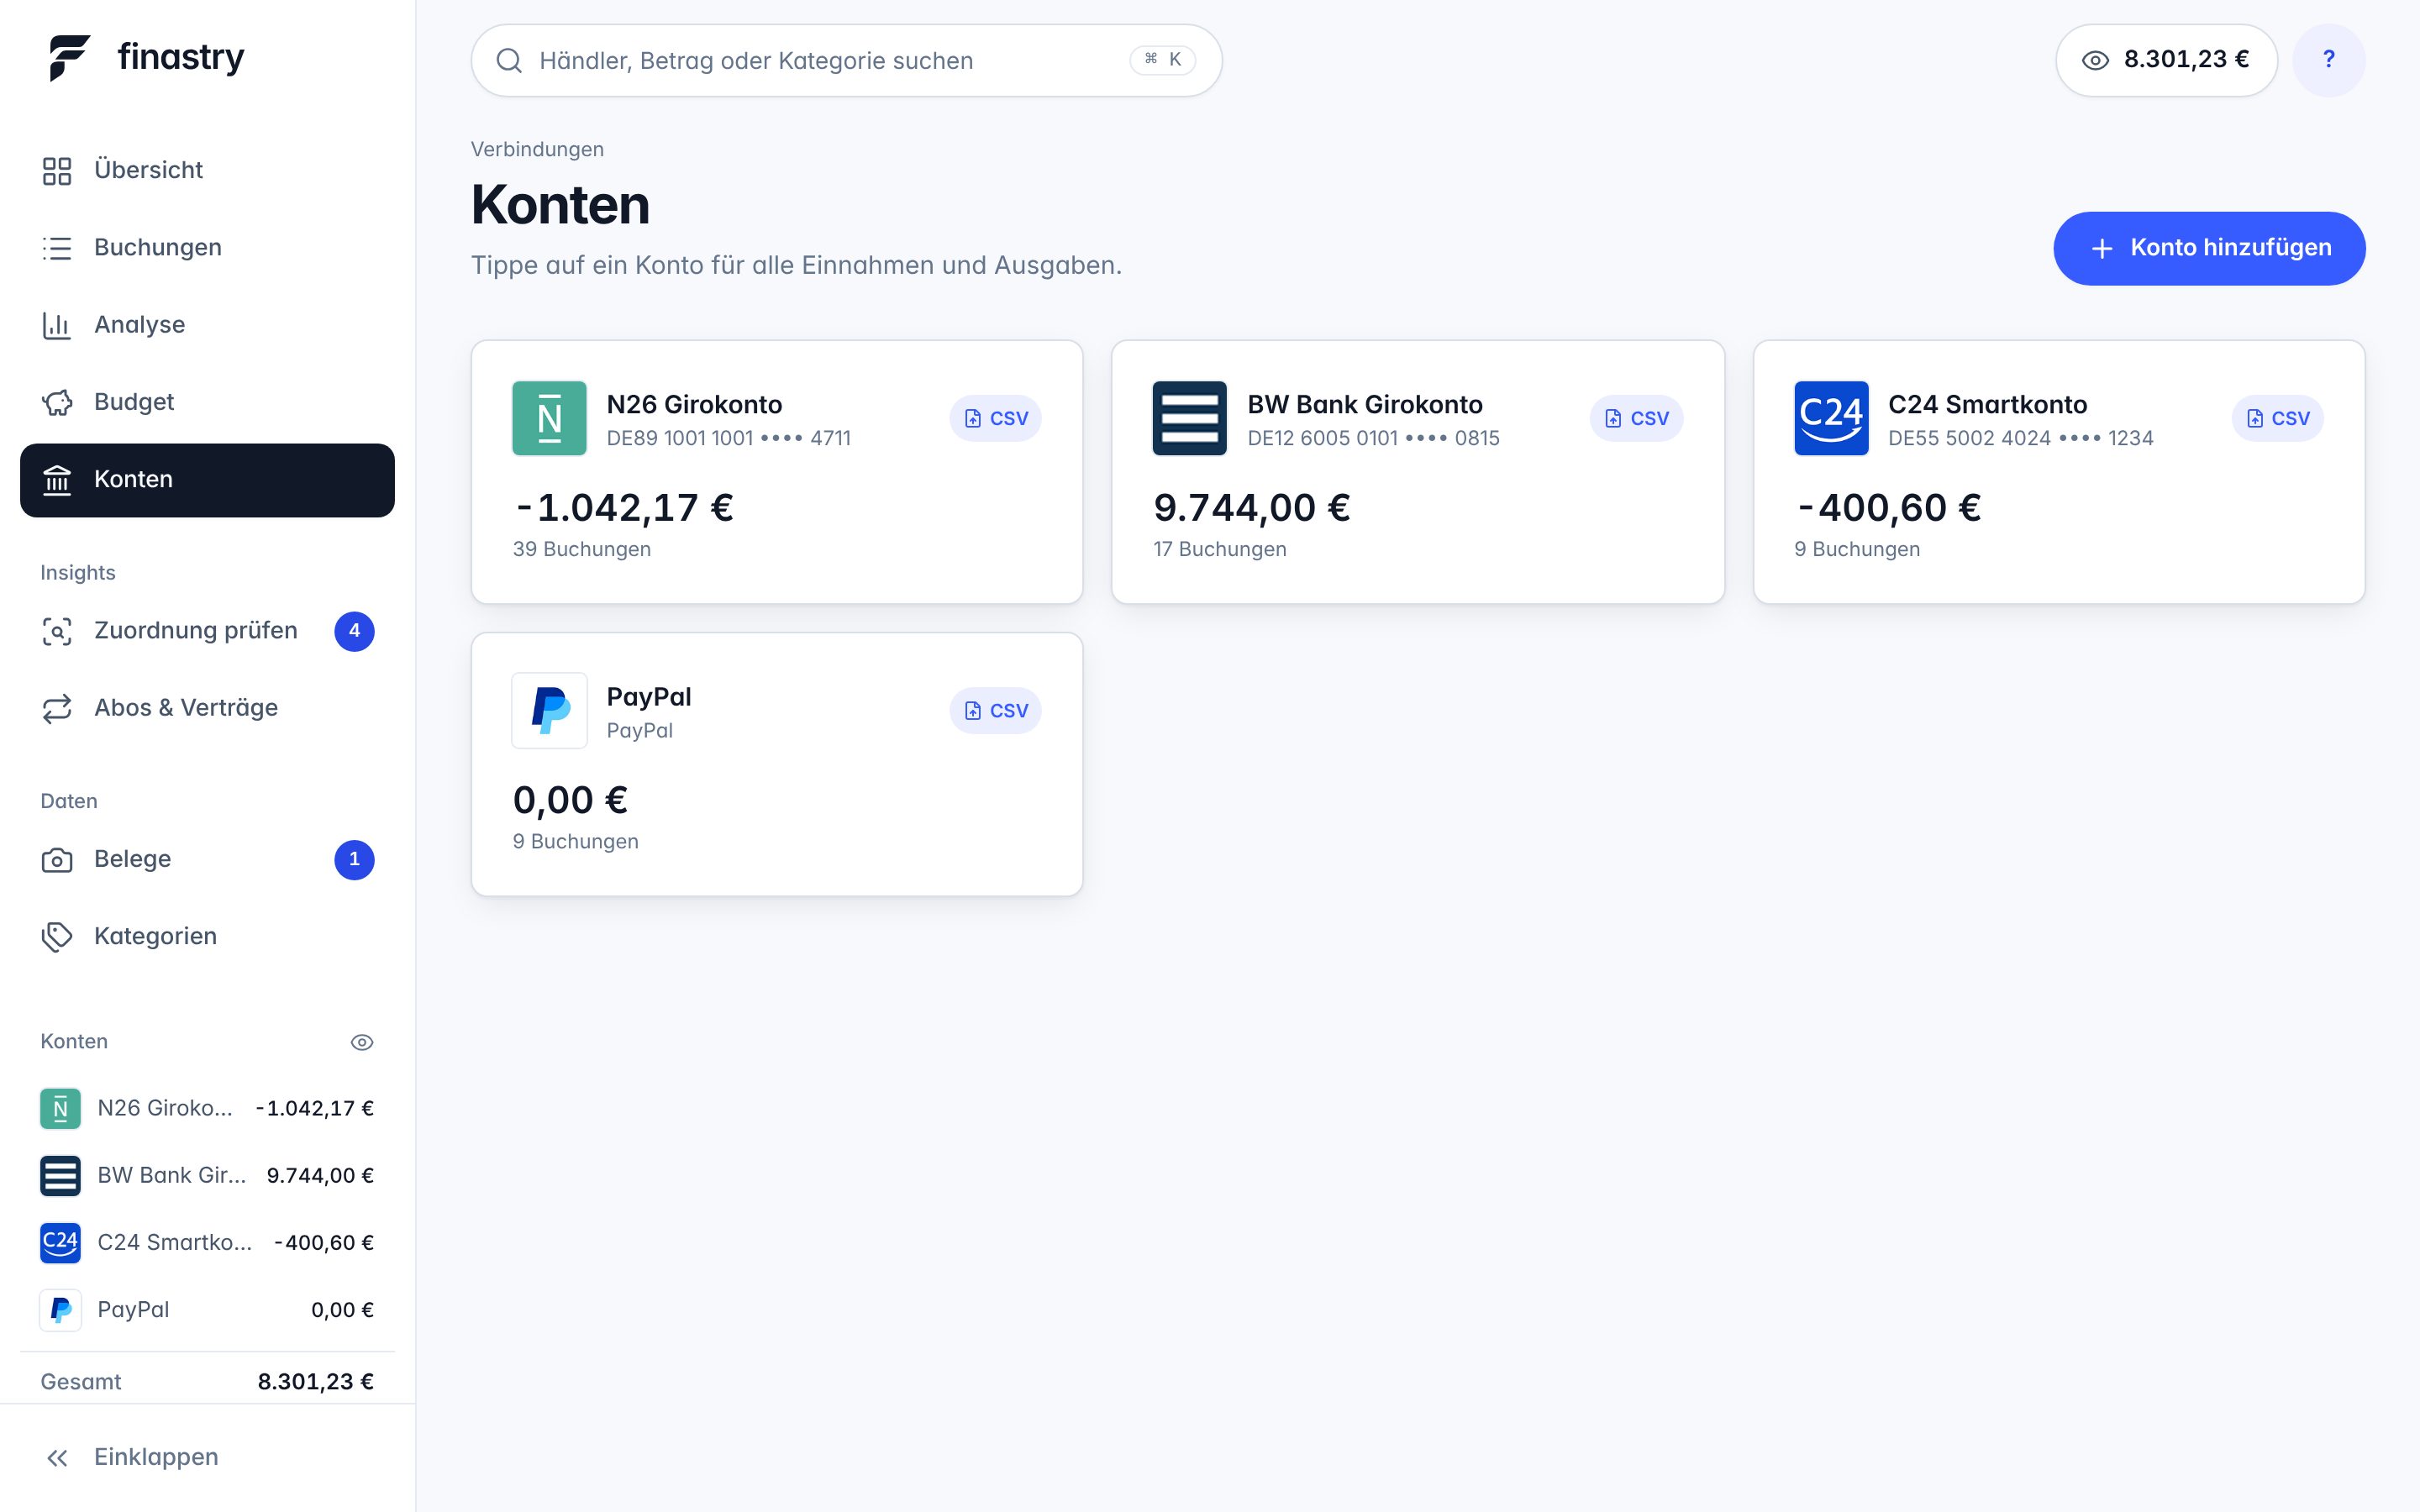The image size is (2420, 1512).
Task: Click the Budget piggy bank icon
Action: coord(57,402)
